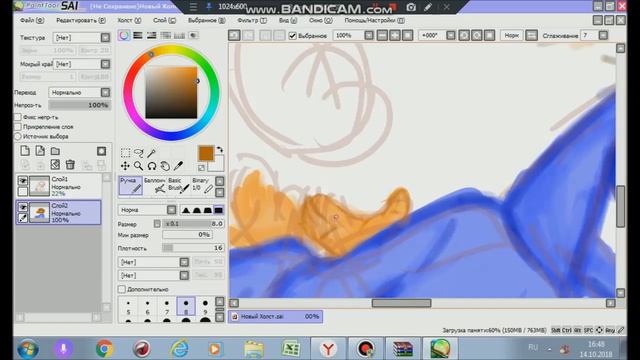Select the magic wand tool
The width and height of the screenshot is (640, 360).
152,153
